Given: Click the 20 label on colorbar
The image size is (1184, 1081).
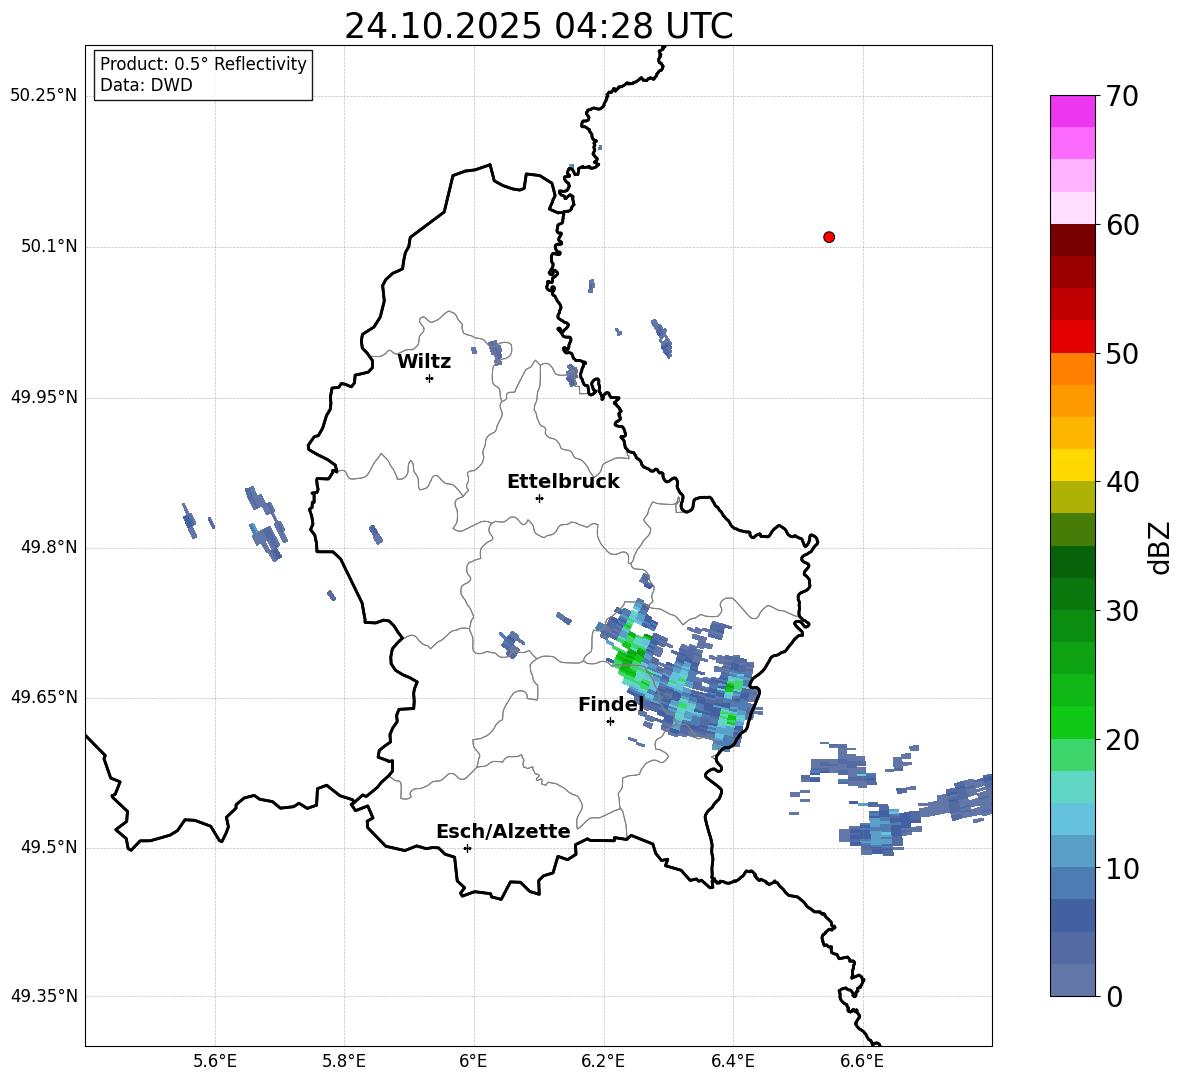Looking at the screenshot, I should pos(1121,740).
